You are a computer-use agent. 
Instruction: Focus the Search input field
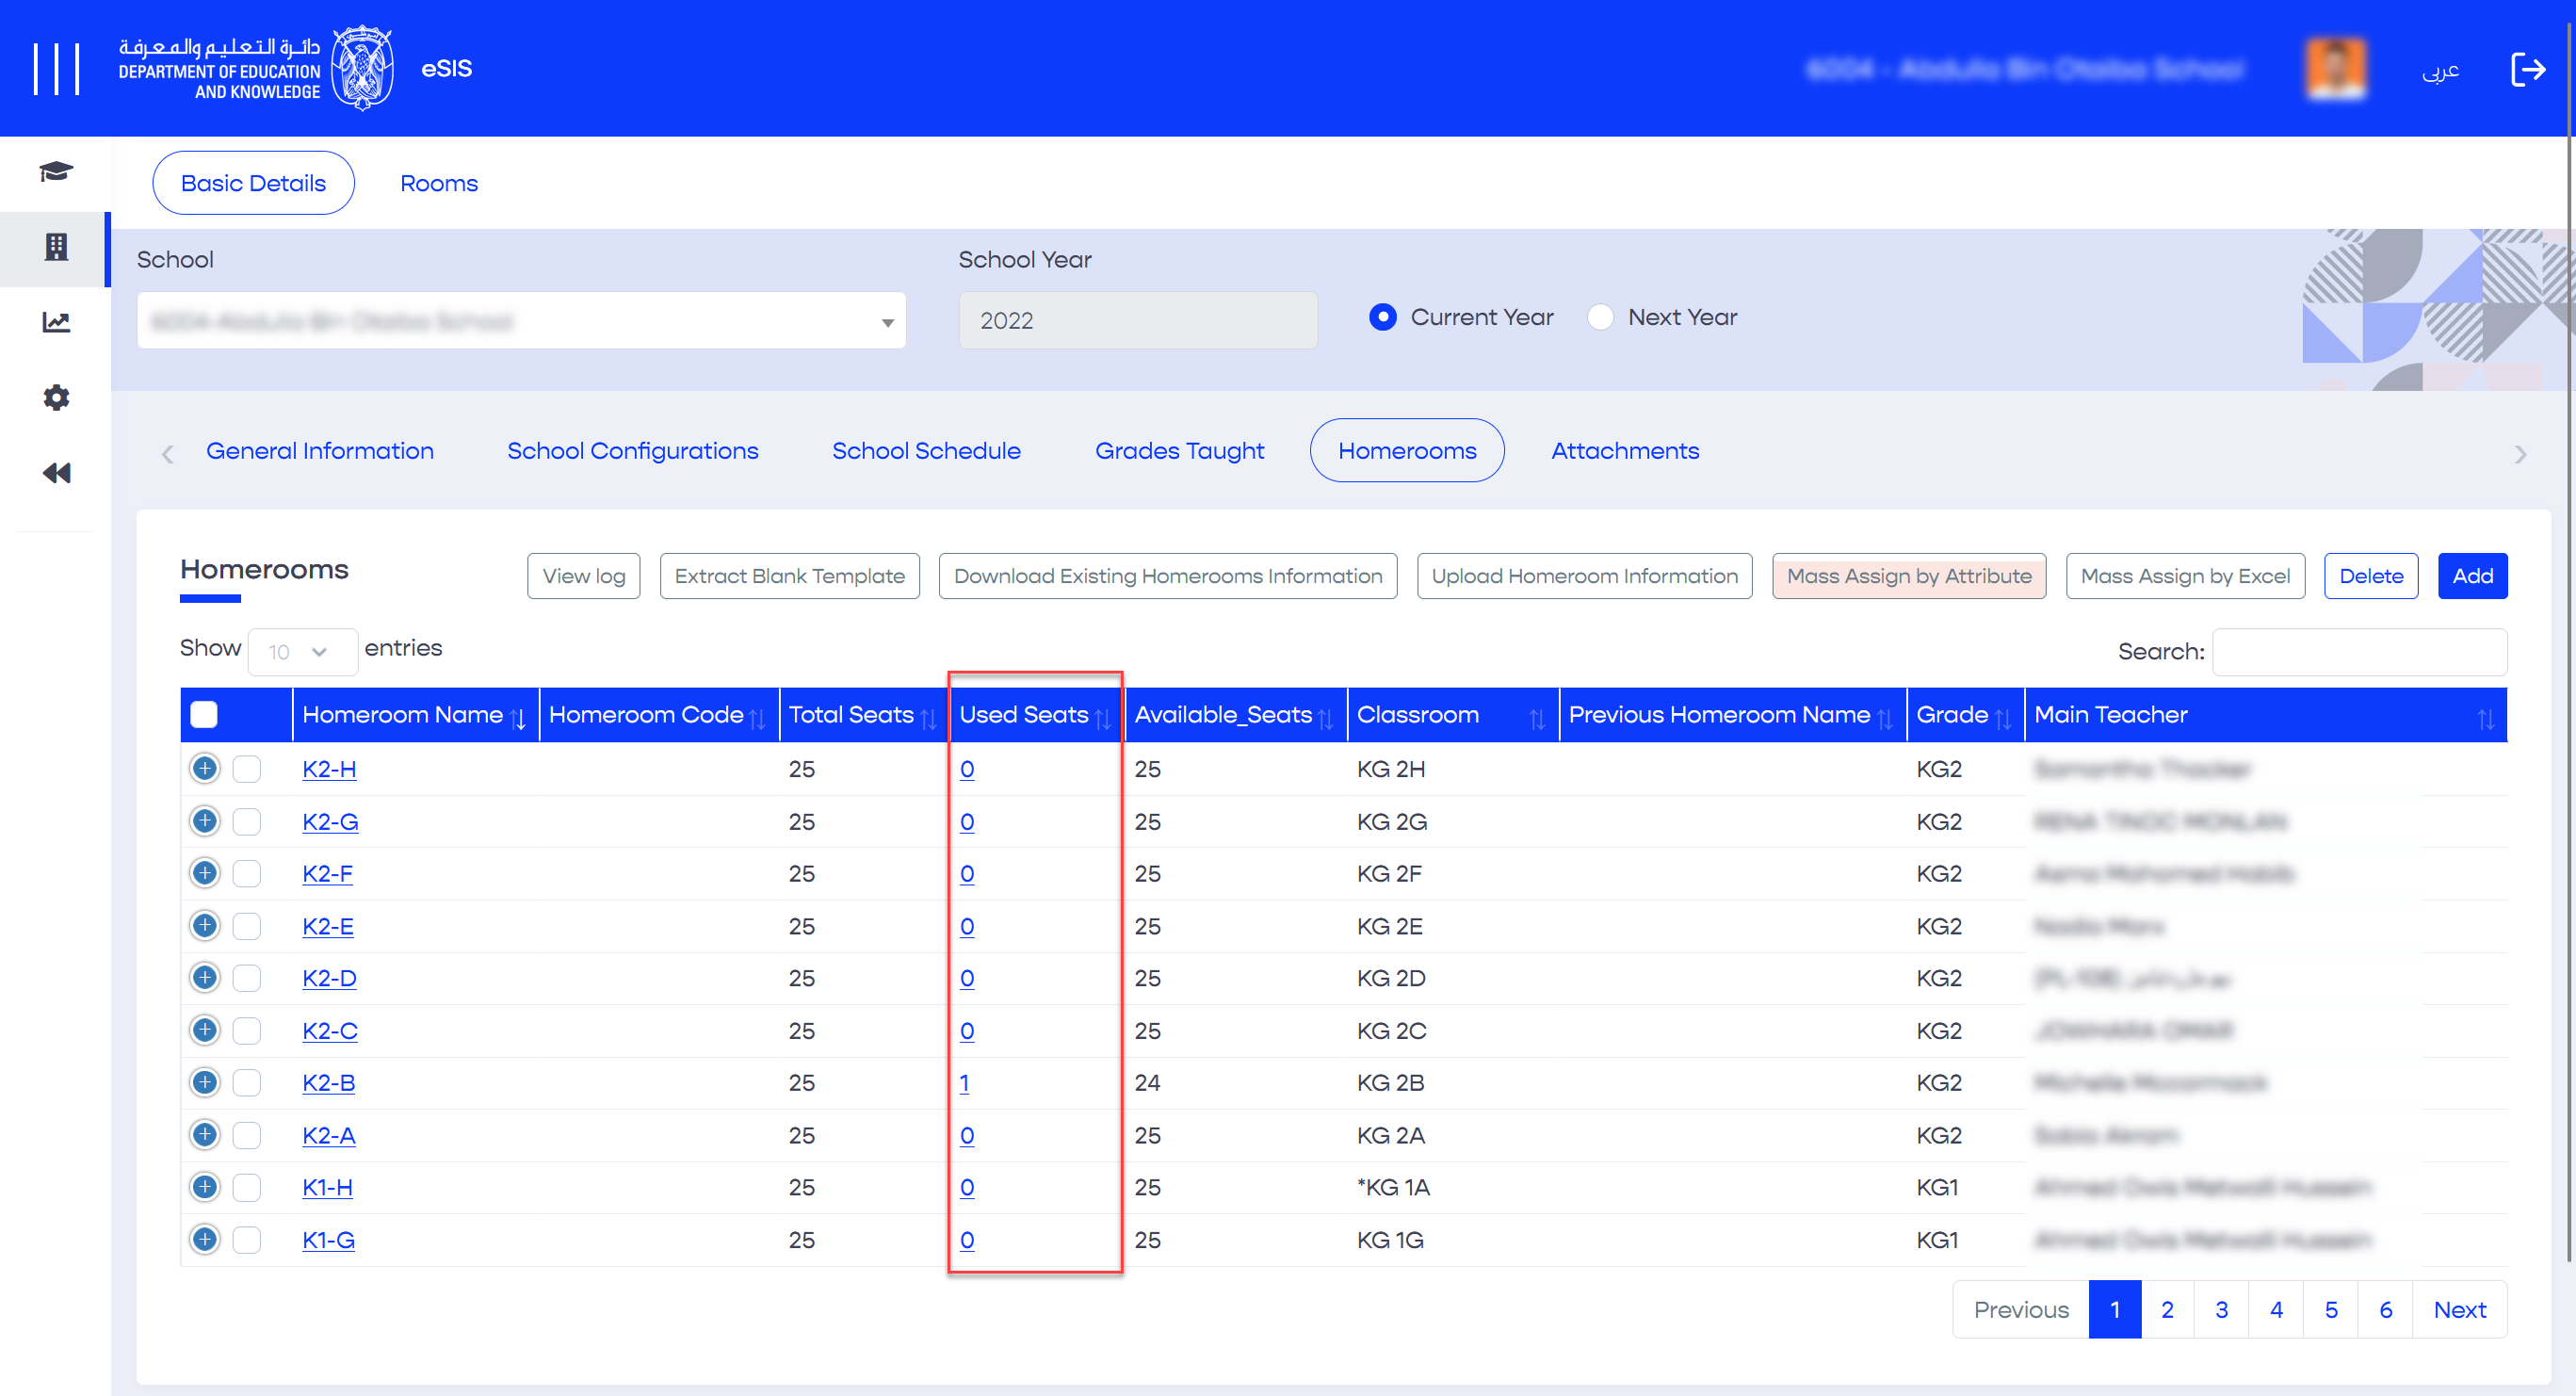click(x=2359, y=652)
